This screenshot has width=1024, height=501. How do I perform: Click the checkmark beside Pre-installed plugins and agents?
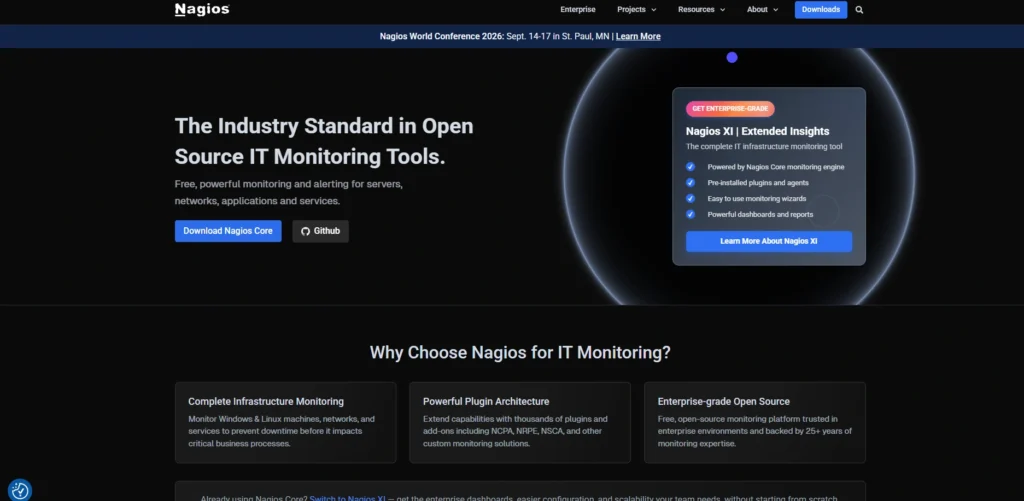pos(690,183)
